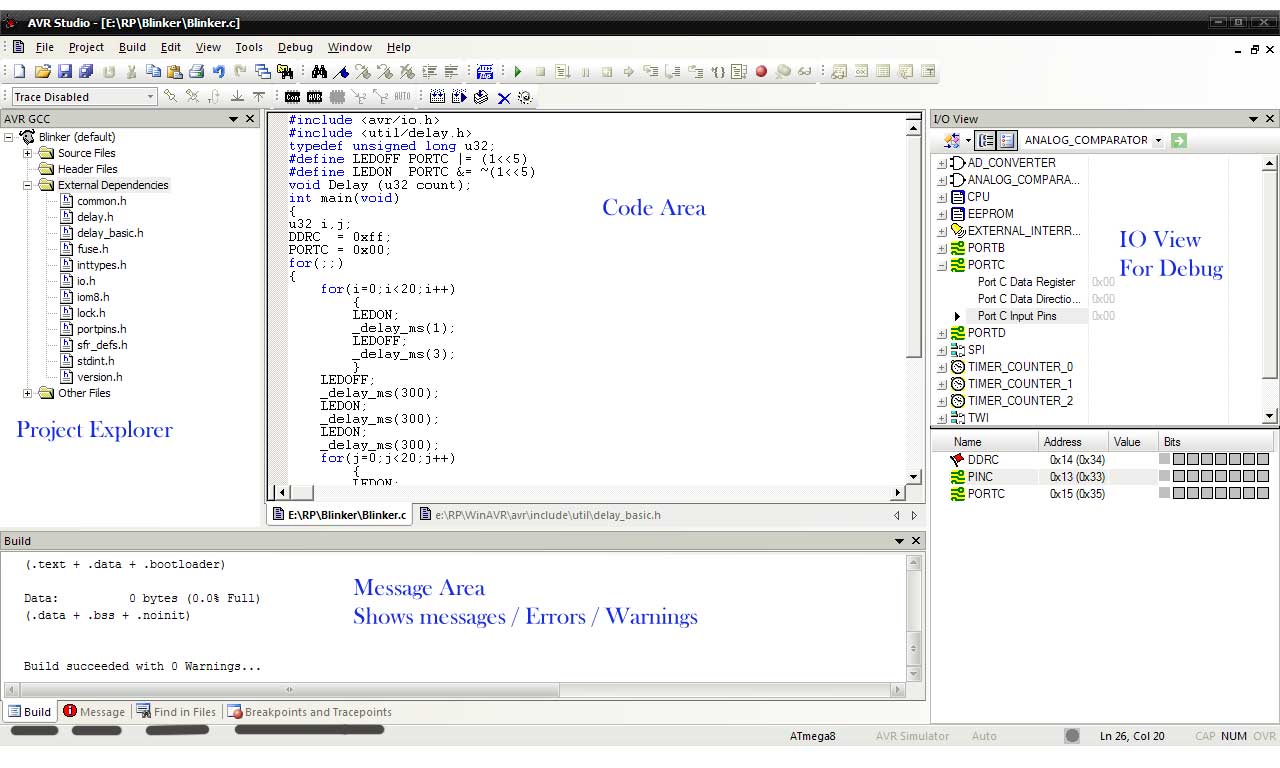This screenshot has height=768, width=1280.
Task: Build the active configuration icon
Action: click(437, 97)
